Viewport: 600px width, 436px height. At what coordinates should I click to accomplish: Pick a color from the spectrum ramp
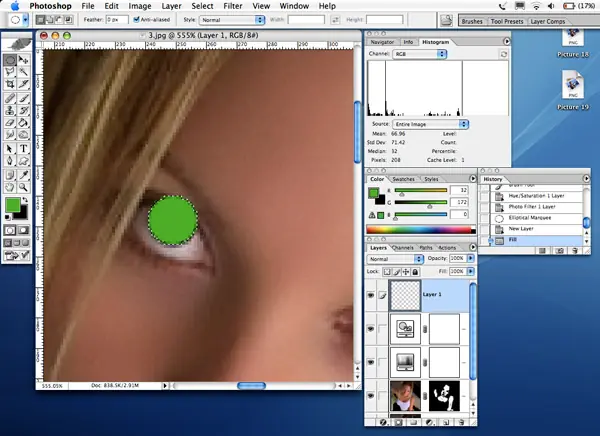point(421,230)
